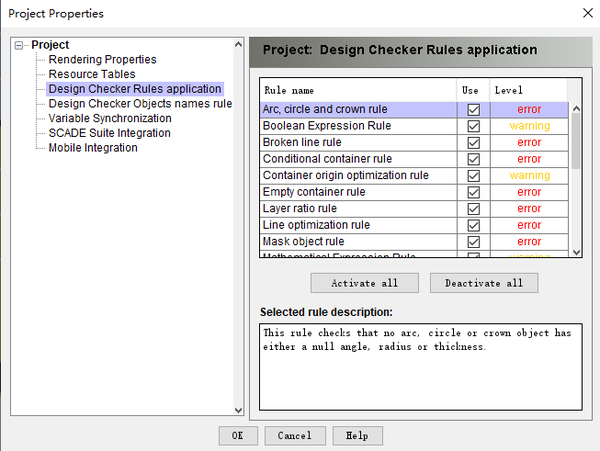Select Design Checker Objects names rule
The width and height of the screenshot is (600, 451).
click(x=139, y=103)
